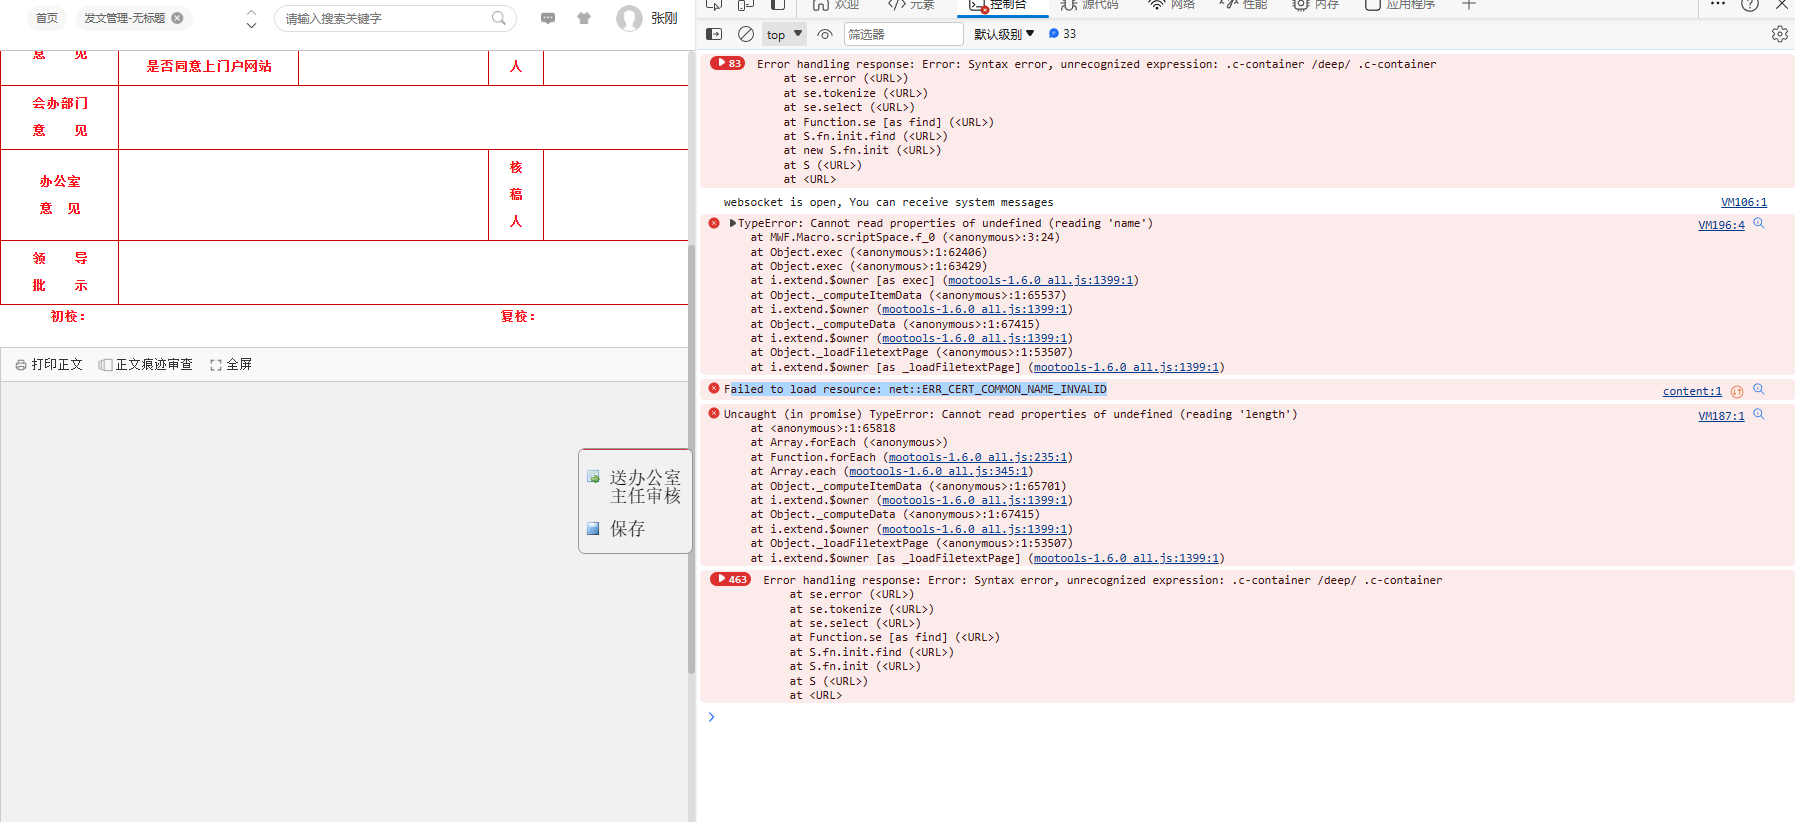Screen dimensions: 1795x822
Task: Toggle the console sidebar panel
Action: tap(714, 34)
